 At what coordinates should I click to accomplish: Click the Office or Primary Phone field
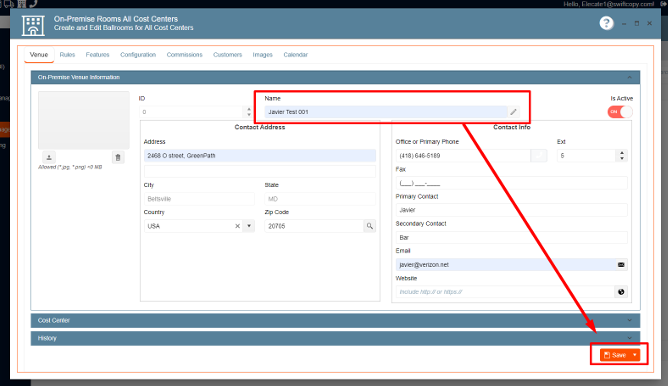click(x=463, y=156)
